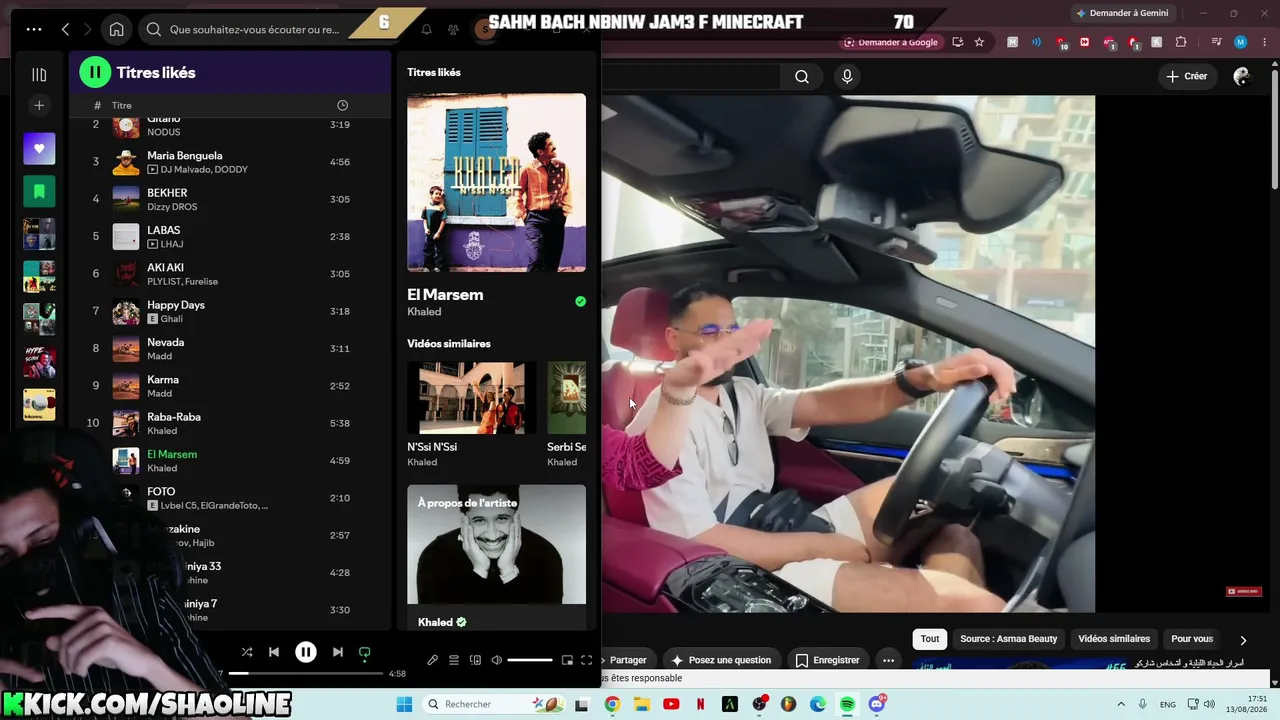Create a new playlist with plus button
Screen dimensions: 1280x720
(39, 105)
